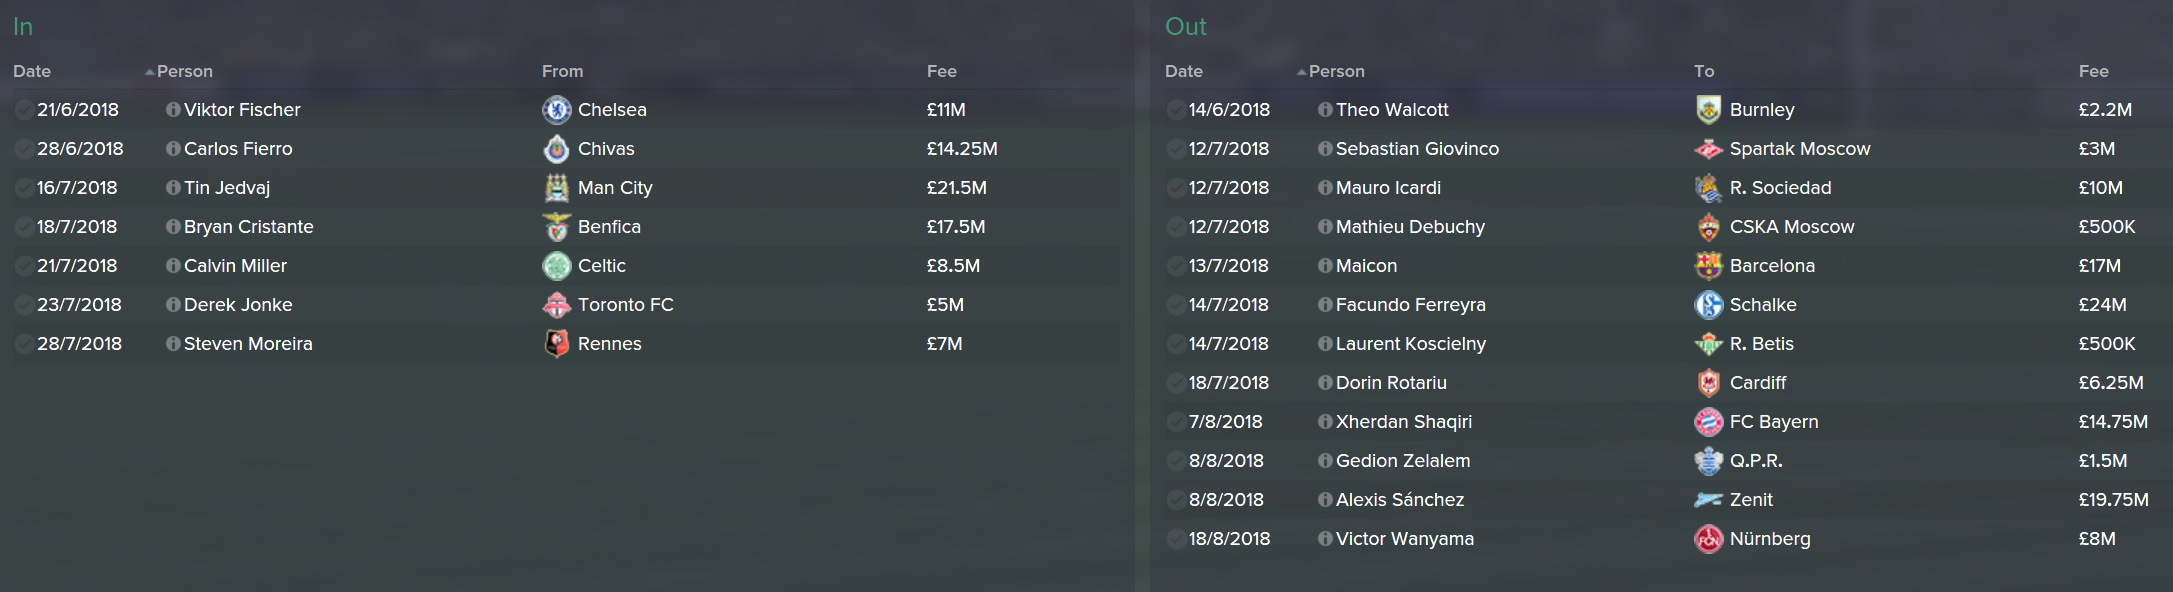The width and height of the screenshot is (2173, 592).
Task: Toggle the checkmark on Victor Wanyama's row
Action: coord(1175,539)
